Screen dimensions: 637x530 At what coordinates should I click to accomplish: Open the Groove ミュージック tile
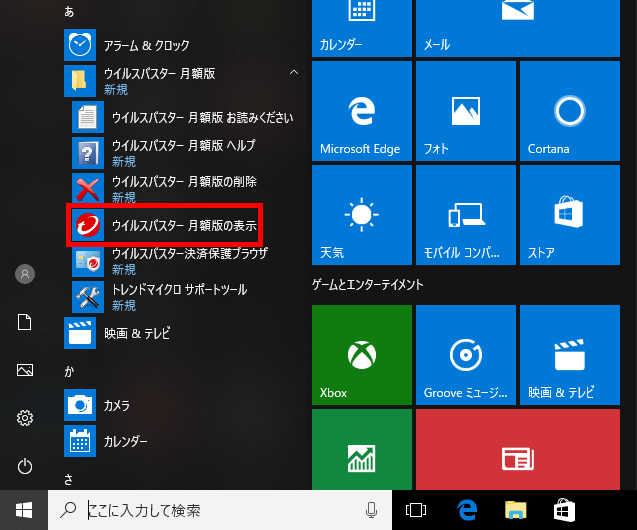(x=465, y=355)
